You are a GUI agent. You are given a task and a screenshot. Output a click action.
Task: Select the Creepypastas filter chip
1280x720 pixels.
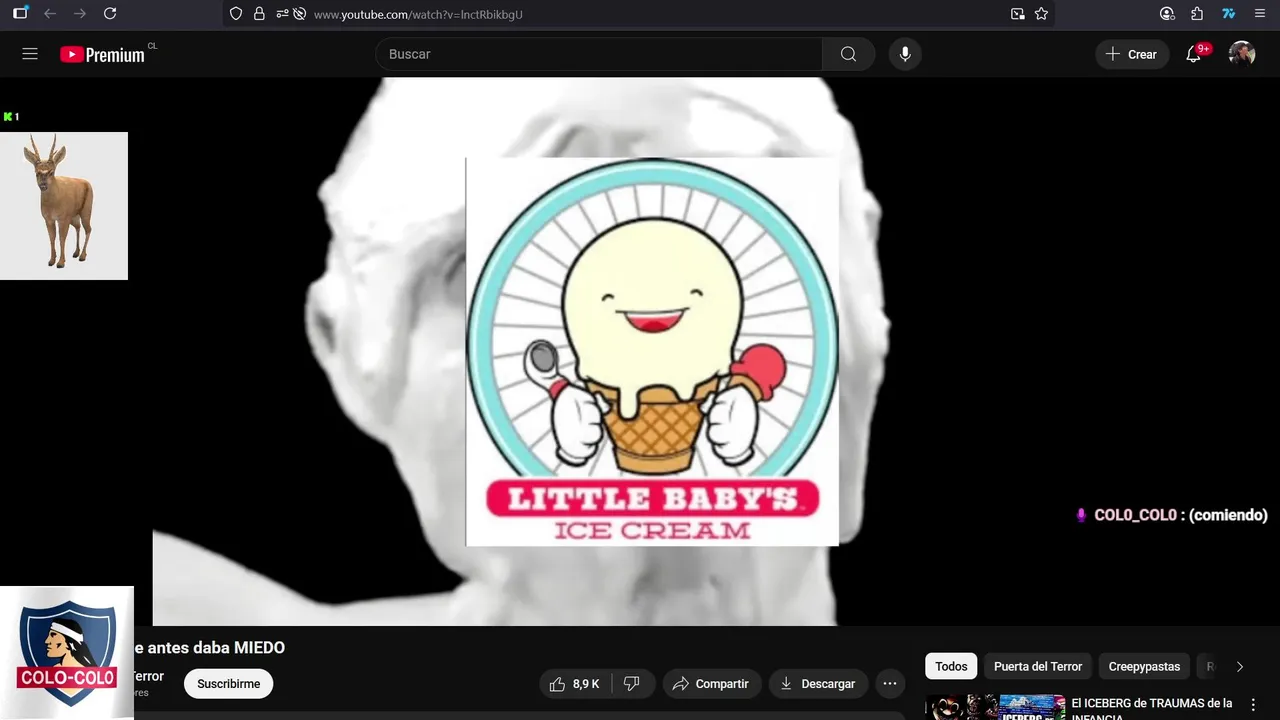[x=1144, y=667]
